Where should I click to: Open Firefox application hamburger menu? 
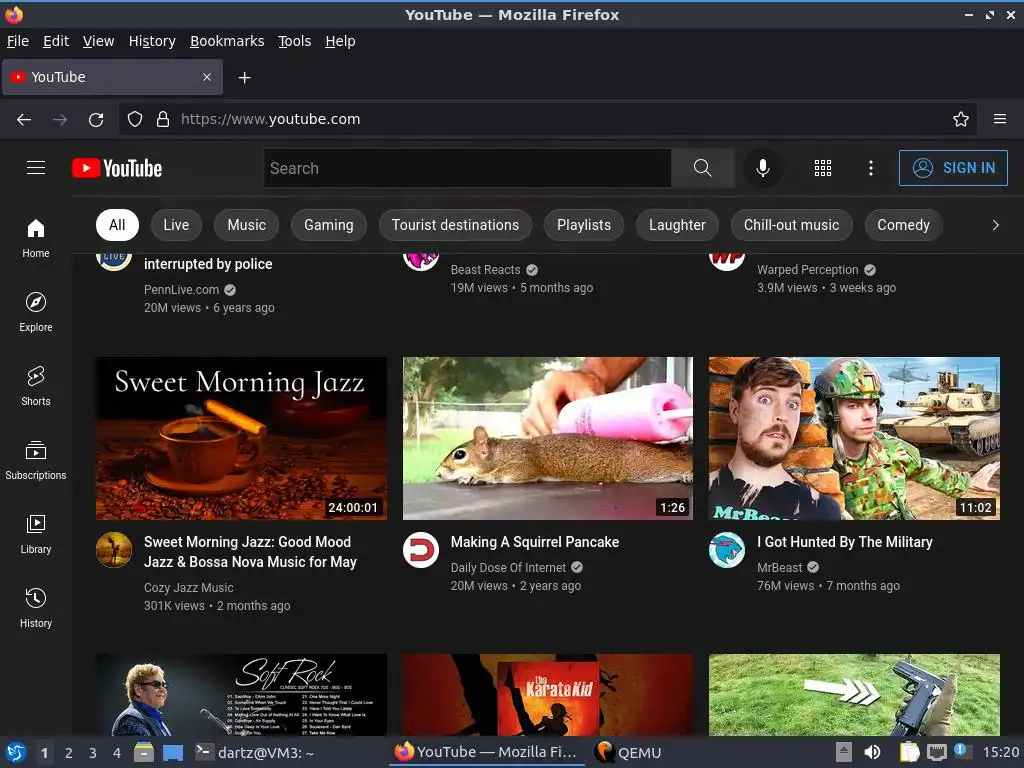[x=1000, y=119]
